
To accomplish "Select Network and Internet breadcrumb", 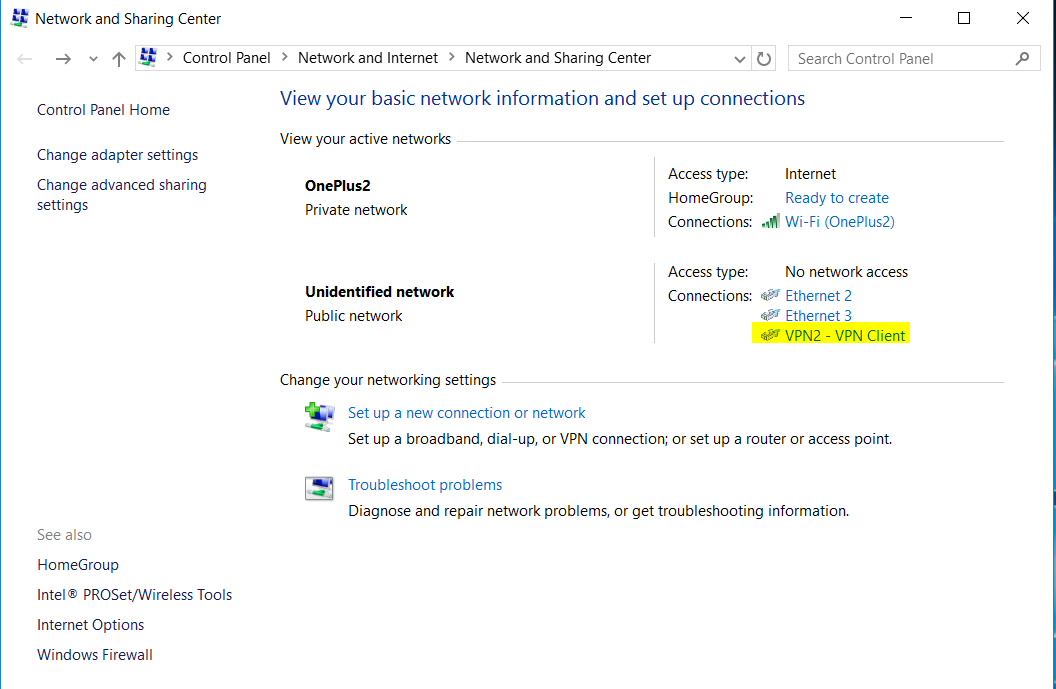I will point(368,58).
